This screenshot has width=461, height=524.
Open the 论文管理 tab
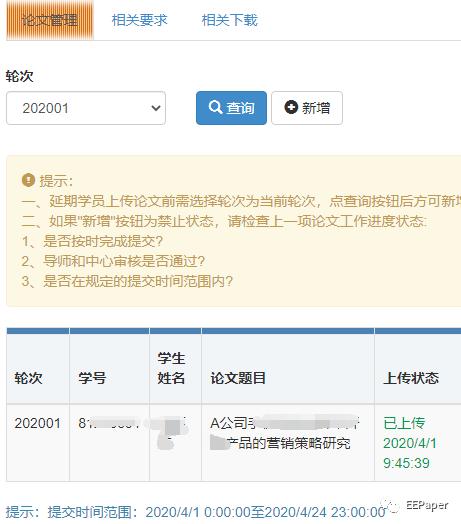[50, 20]
